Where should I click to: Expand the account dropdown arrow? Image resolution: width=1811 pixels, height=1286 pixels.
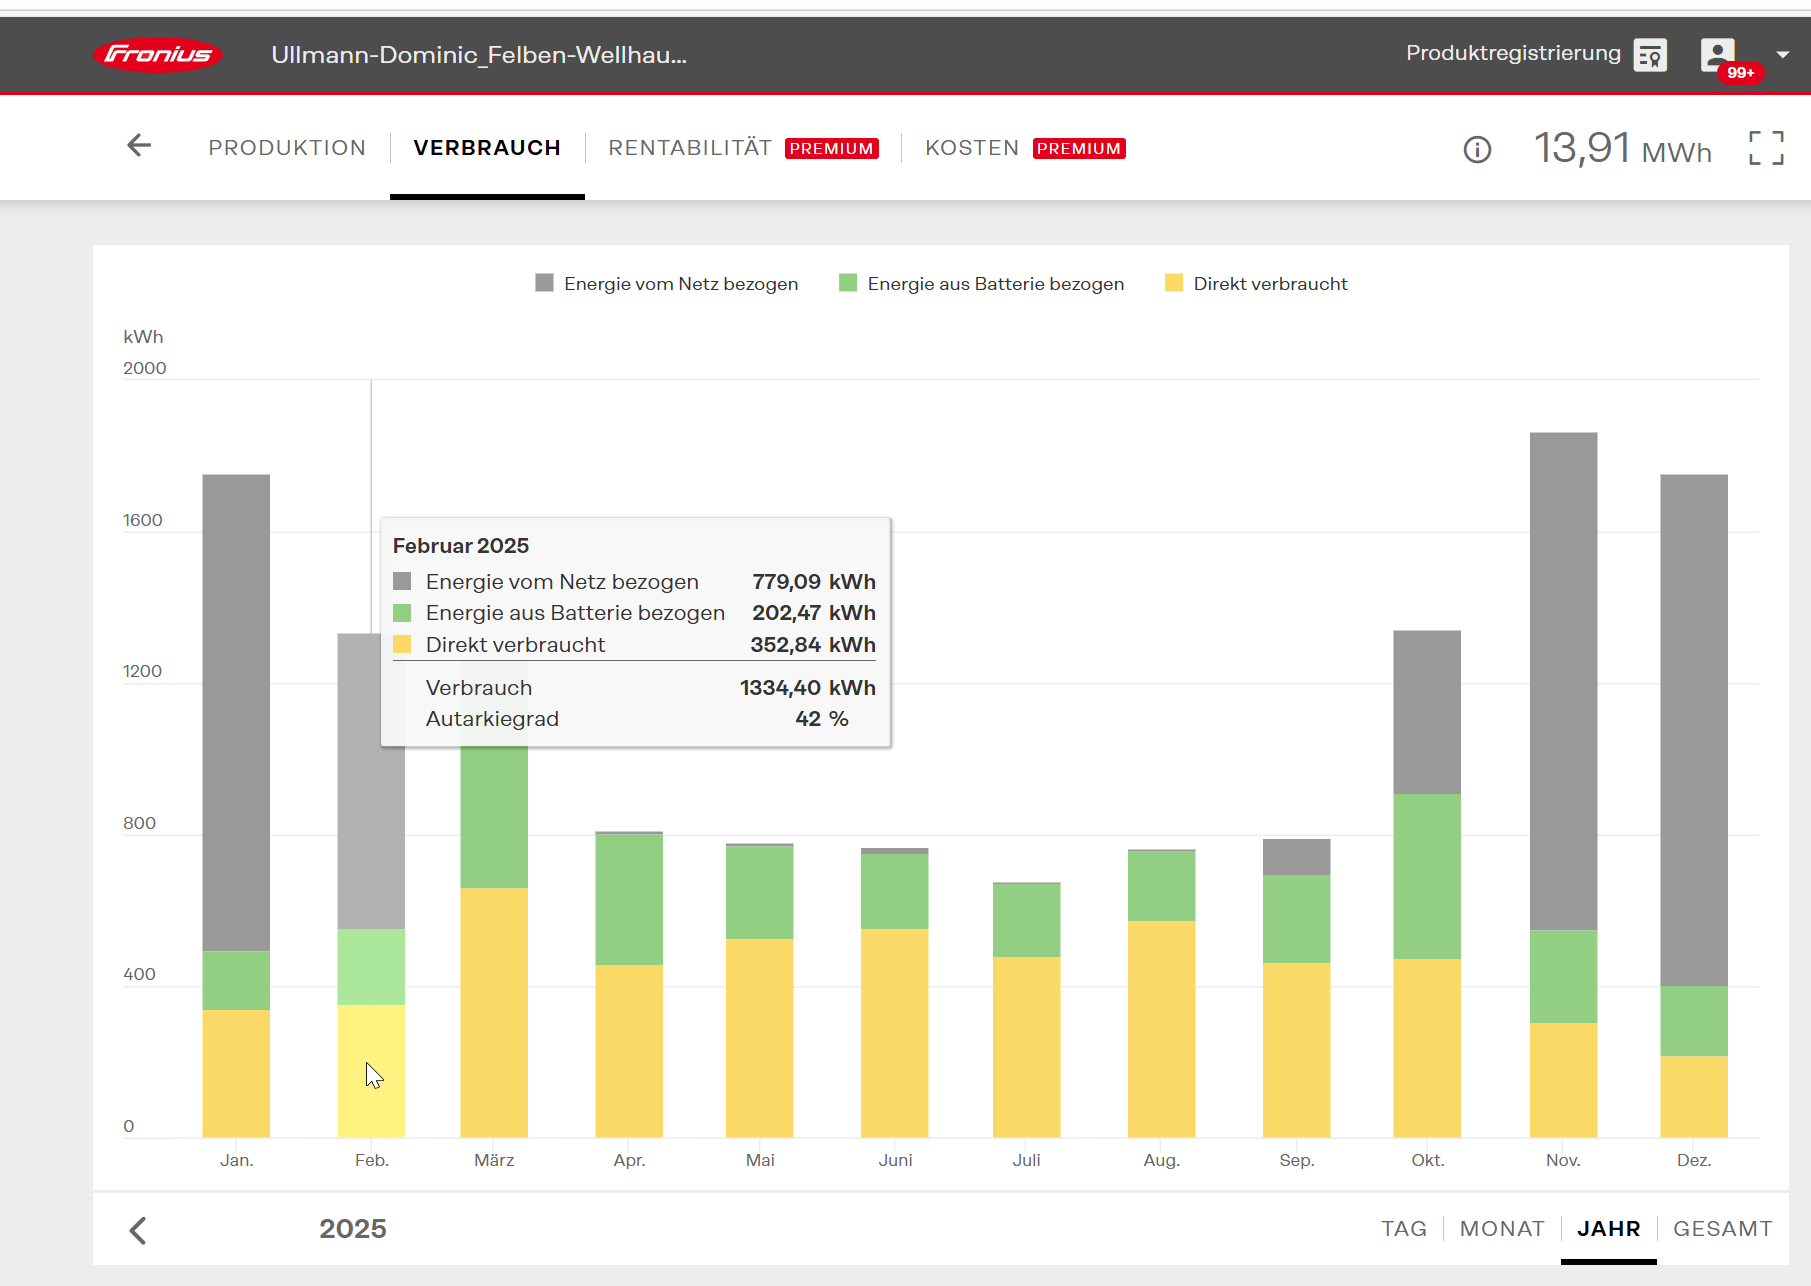click(x=1782, y=55)
